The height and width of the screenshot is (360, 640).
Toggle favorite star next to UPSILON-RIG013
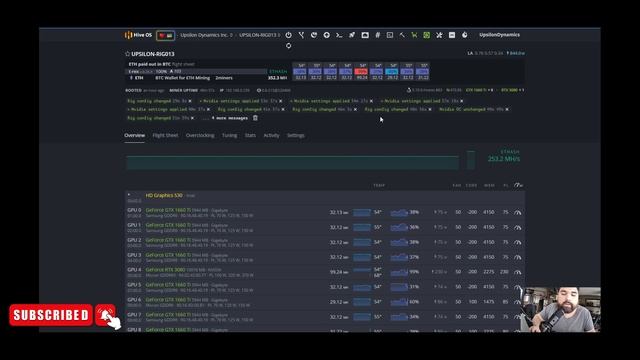127,54
